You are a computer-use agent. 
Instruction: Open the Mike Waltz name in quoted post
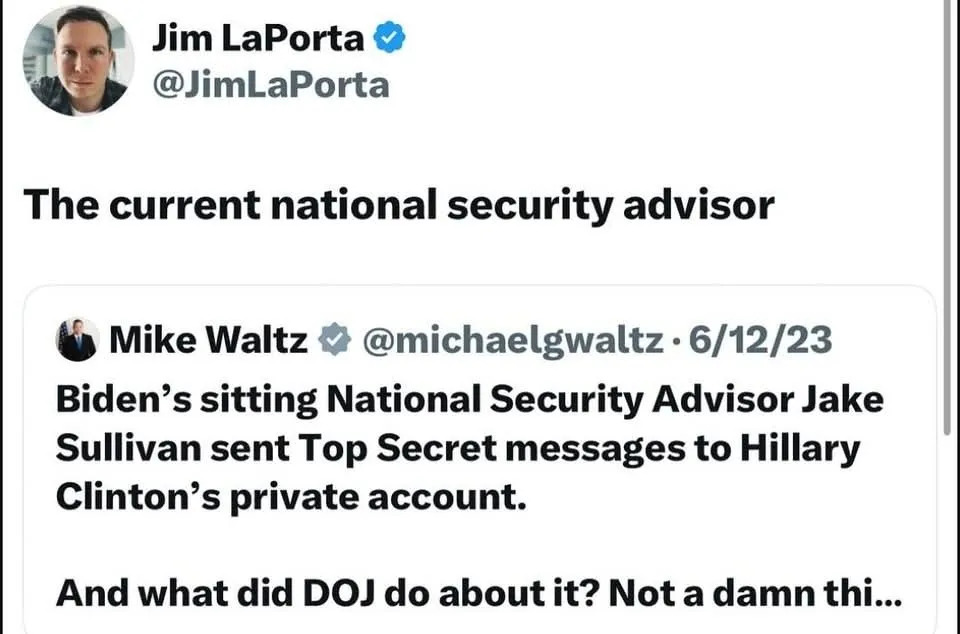208,341
